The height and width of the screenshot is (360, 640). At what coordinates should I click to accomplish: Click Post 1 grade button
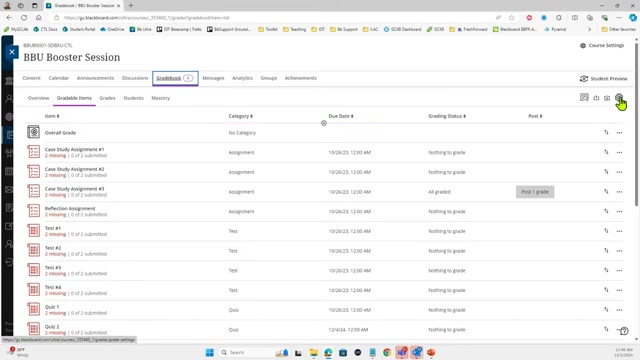pyautogui.click(x=535, y=192)
